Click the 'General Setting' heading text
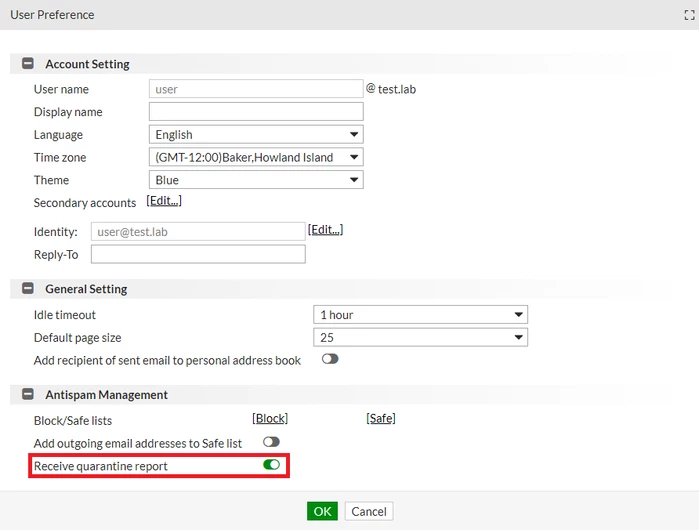 click(x=86, y=289)
